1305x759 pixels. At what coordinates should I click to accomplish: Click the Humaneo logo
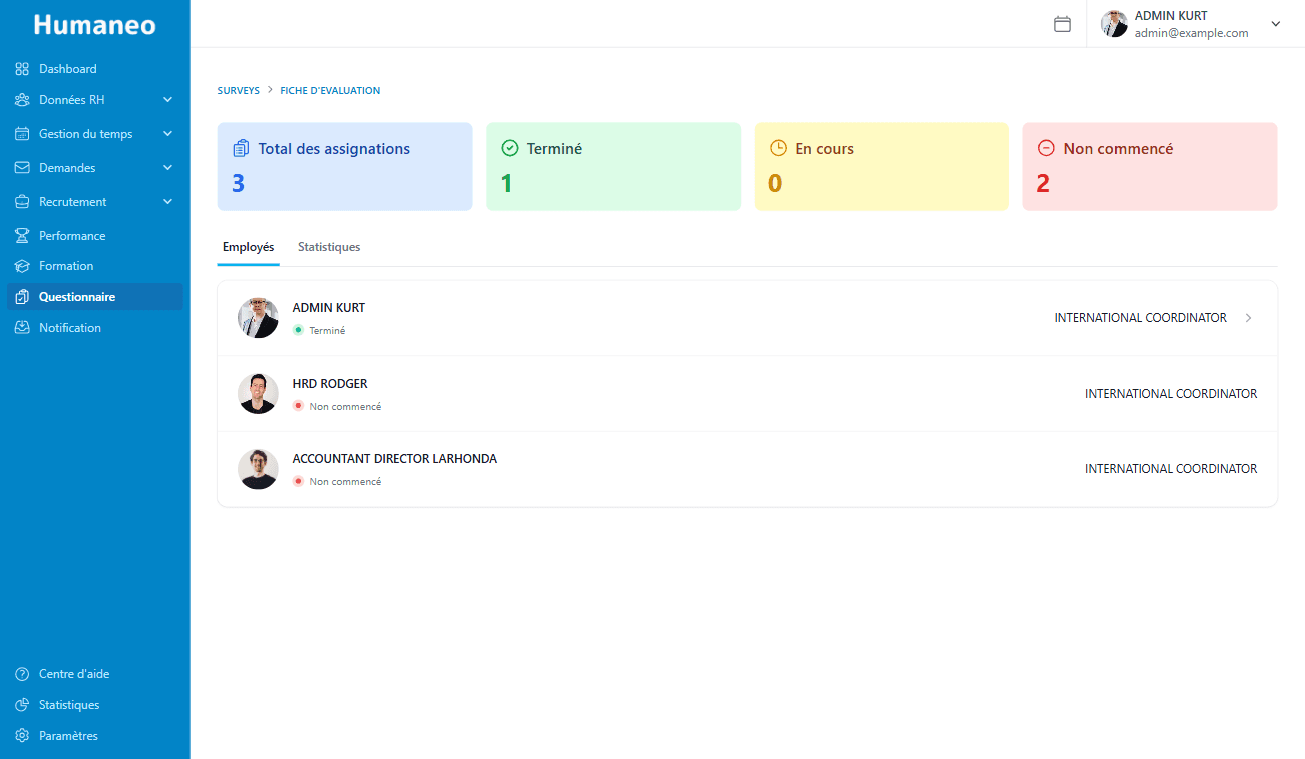click(95, 25)
